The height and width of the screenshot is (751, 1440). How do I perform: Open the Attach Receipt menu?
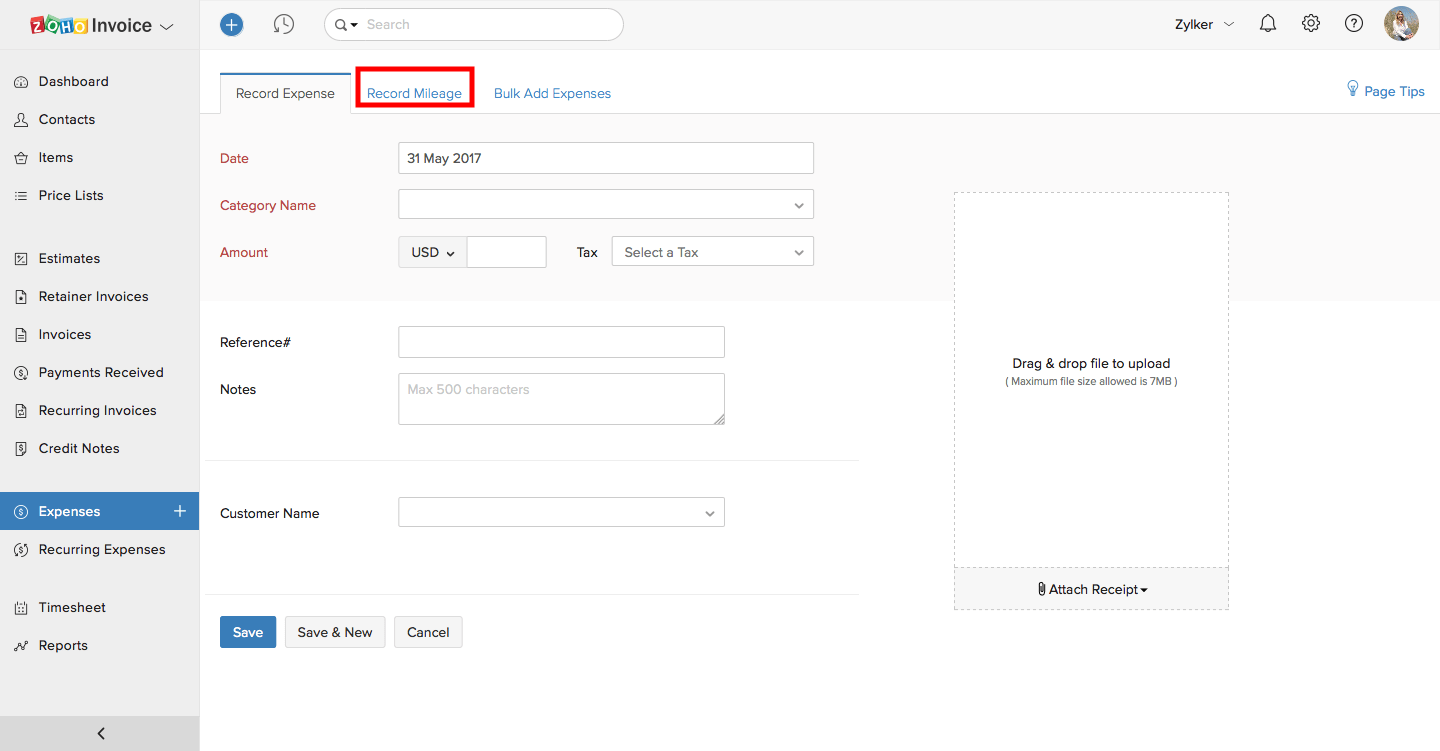point(1092,589)
